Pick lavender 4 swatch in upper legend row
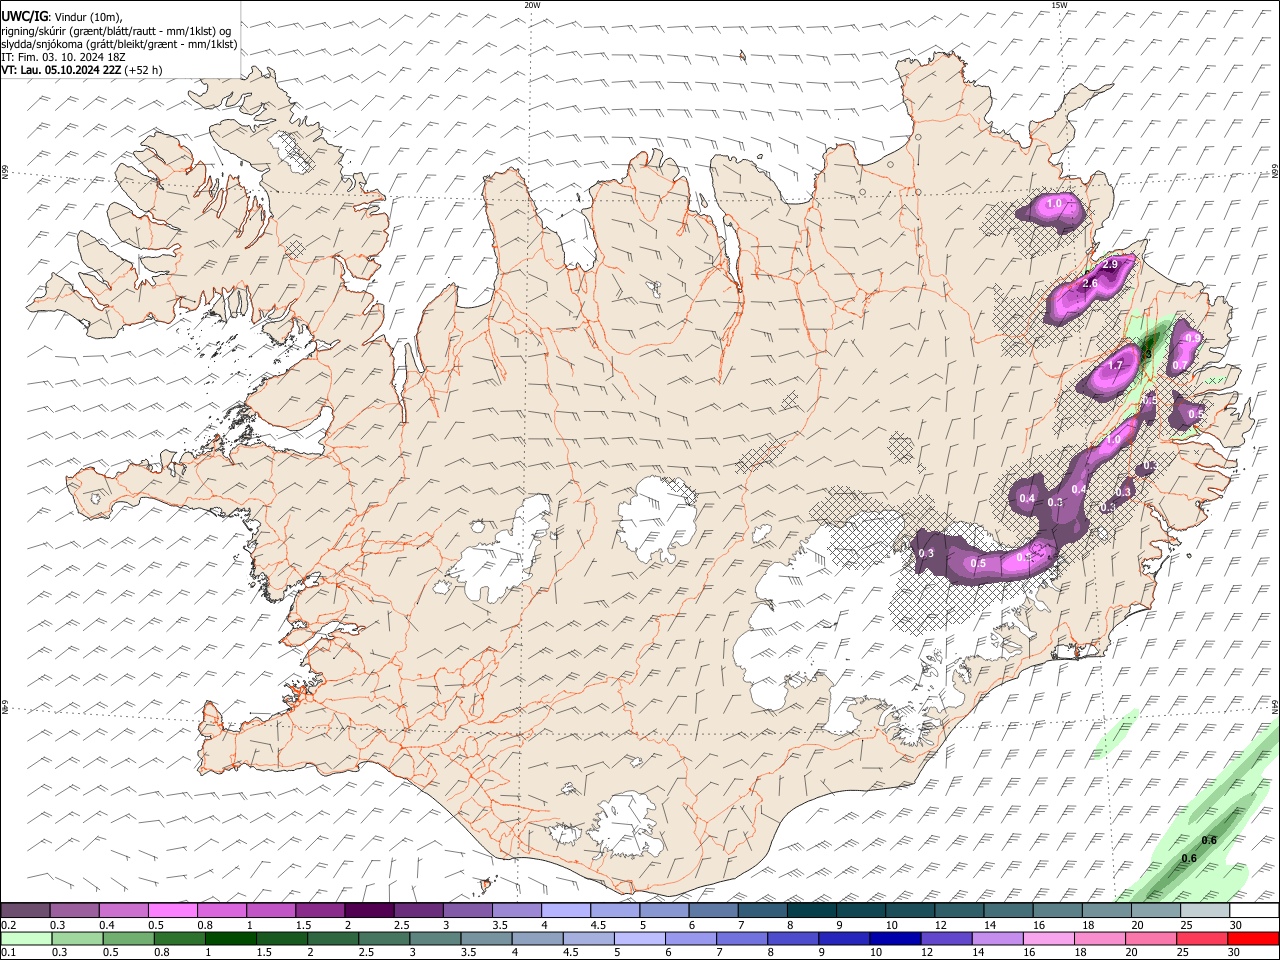This screenshot has height=960, width=1280. tap(566, 910)
